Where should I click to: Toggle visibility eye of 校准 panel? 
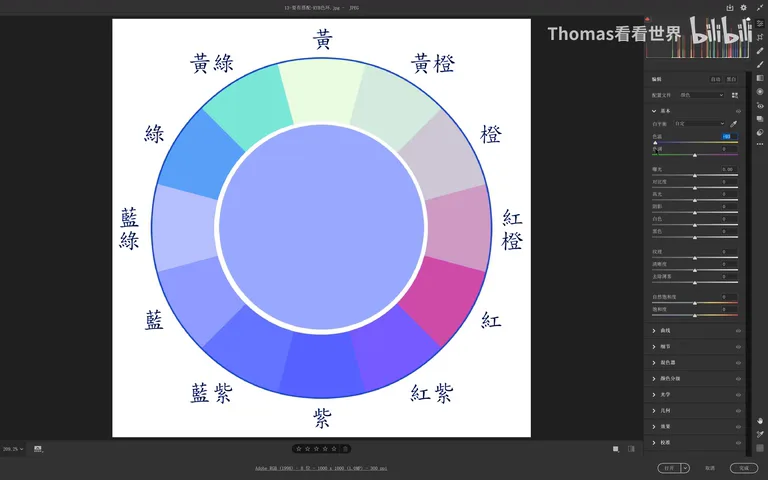pos(738,443)
